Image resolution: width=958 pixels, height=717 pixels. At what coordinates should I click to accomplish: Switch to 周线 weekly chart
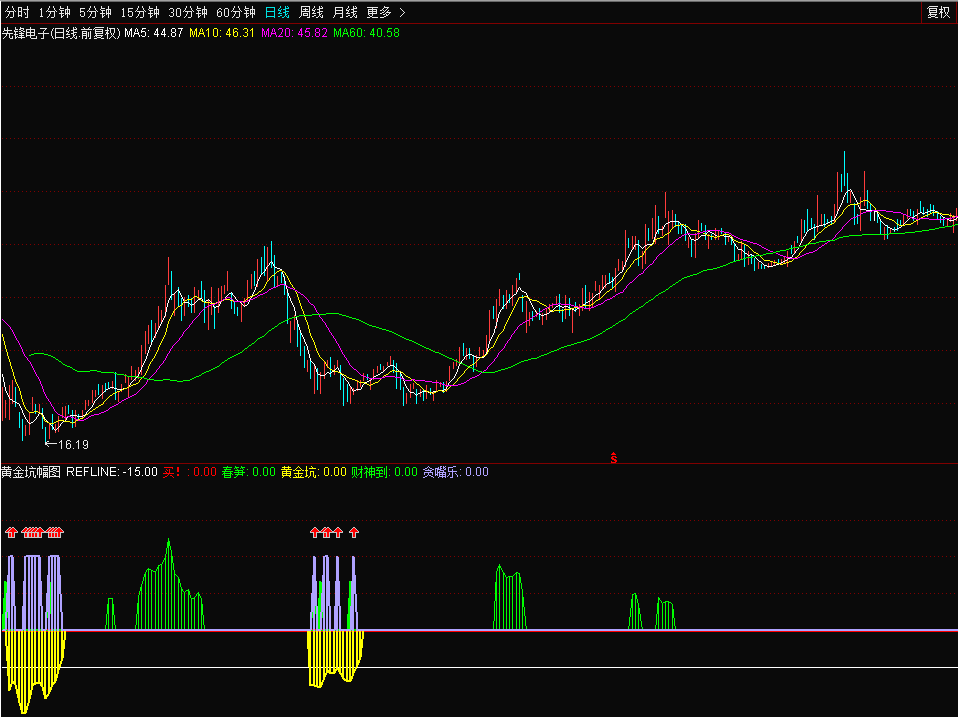312,13
